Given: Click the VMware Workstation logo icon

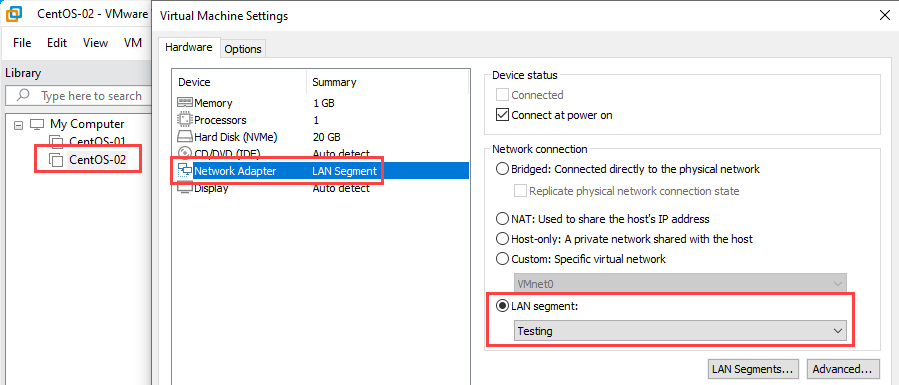Looking at the screenshot, I should click(x=14, y=14).
